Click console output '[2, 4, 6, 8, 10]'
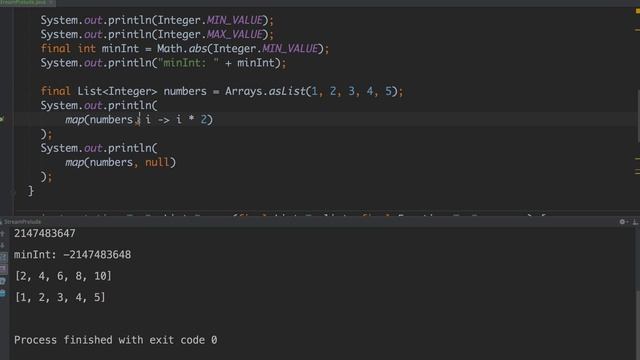This screenshot has width=640, height=360. click(x=63, y=276)
